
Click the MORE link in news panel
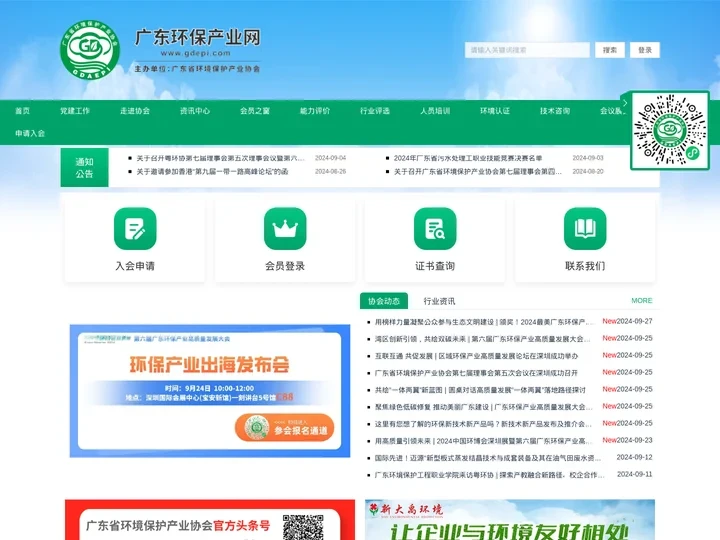[641, 300]
